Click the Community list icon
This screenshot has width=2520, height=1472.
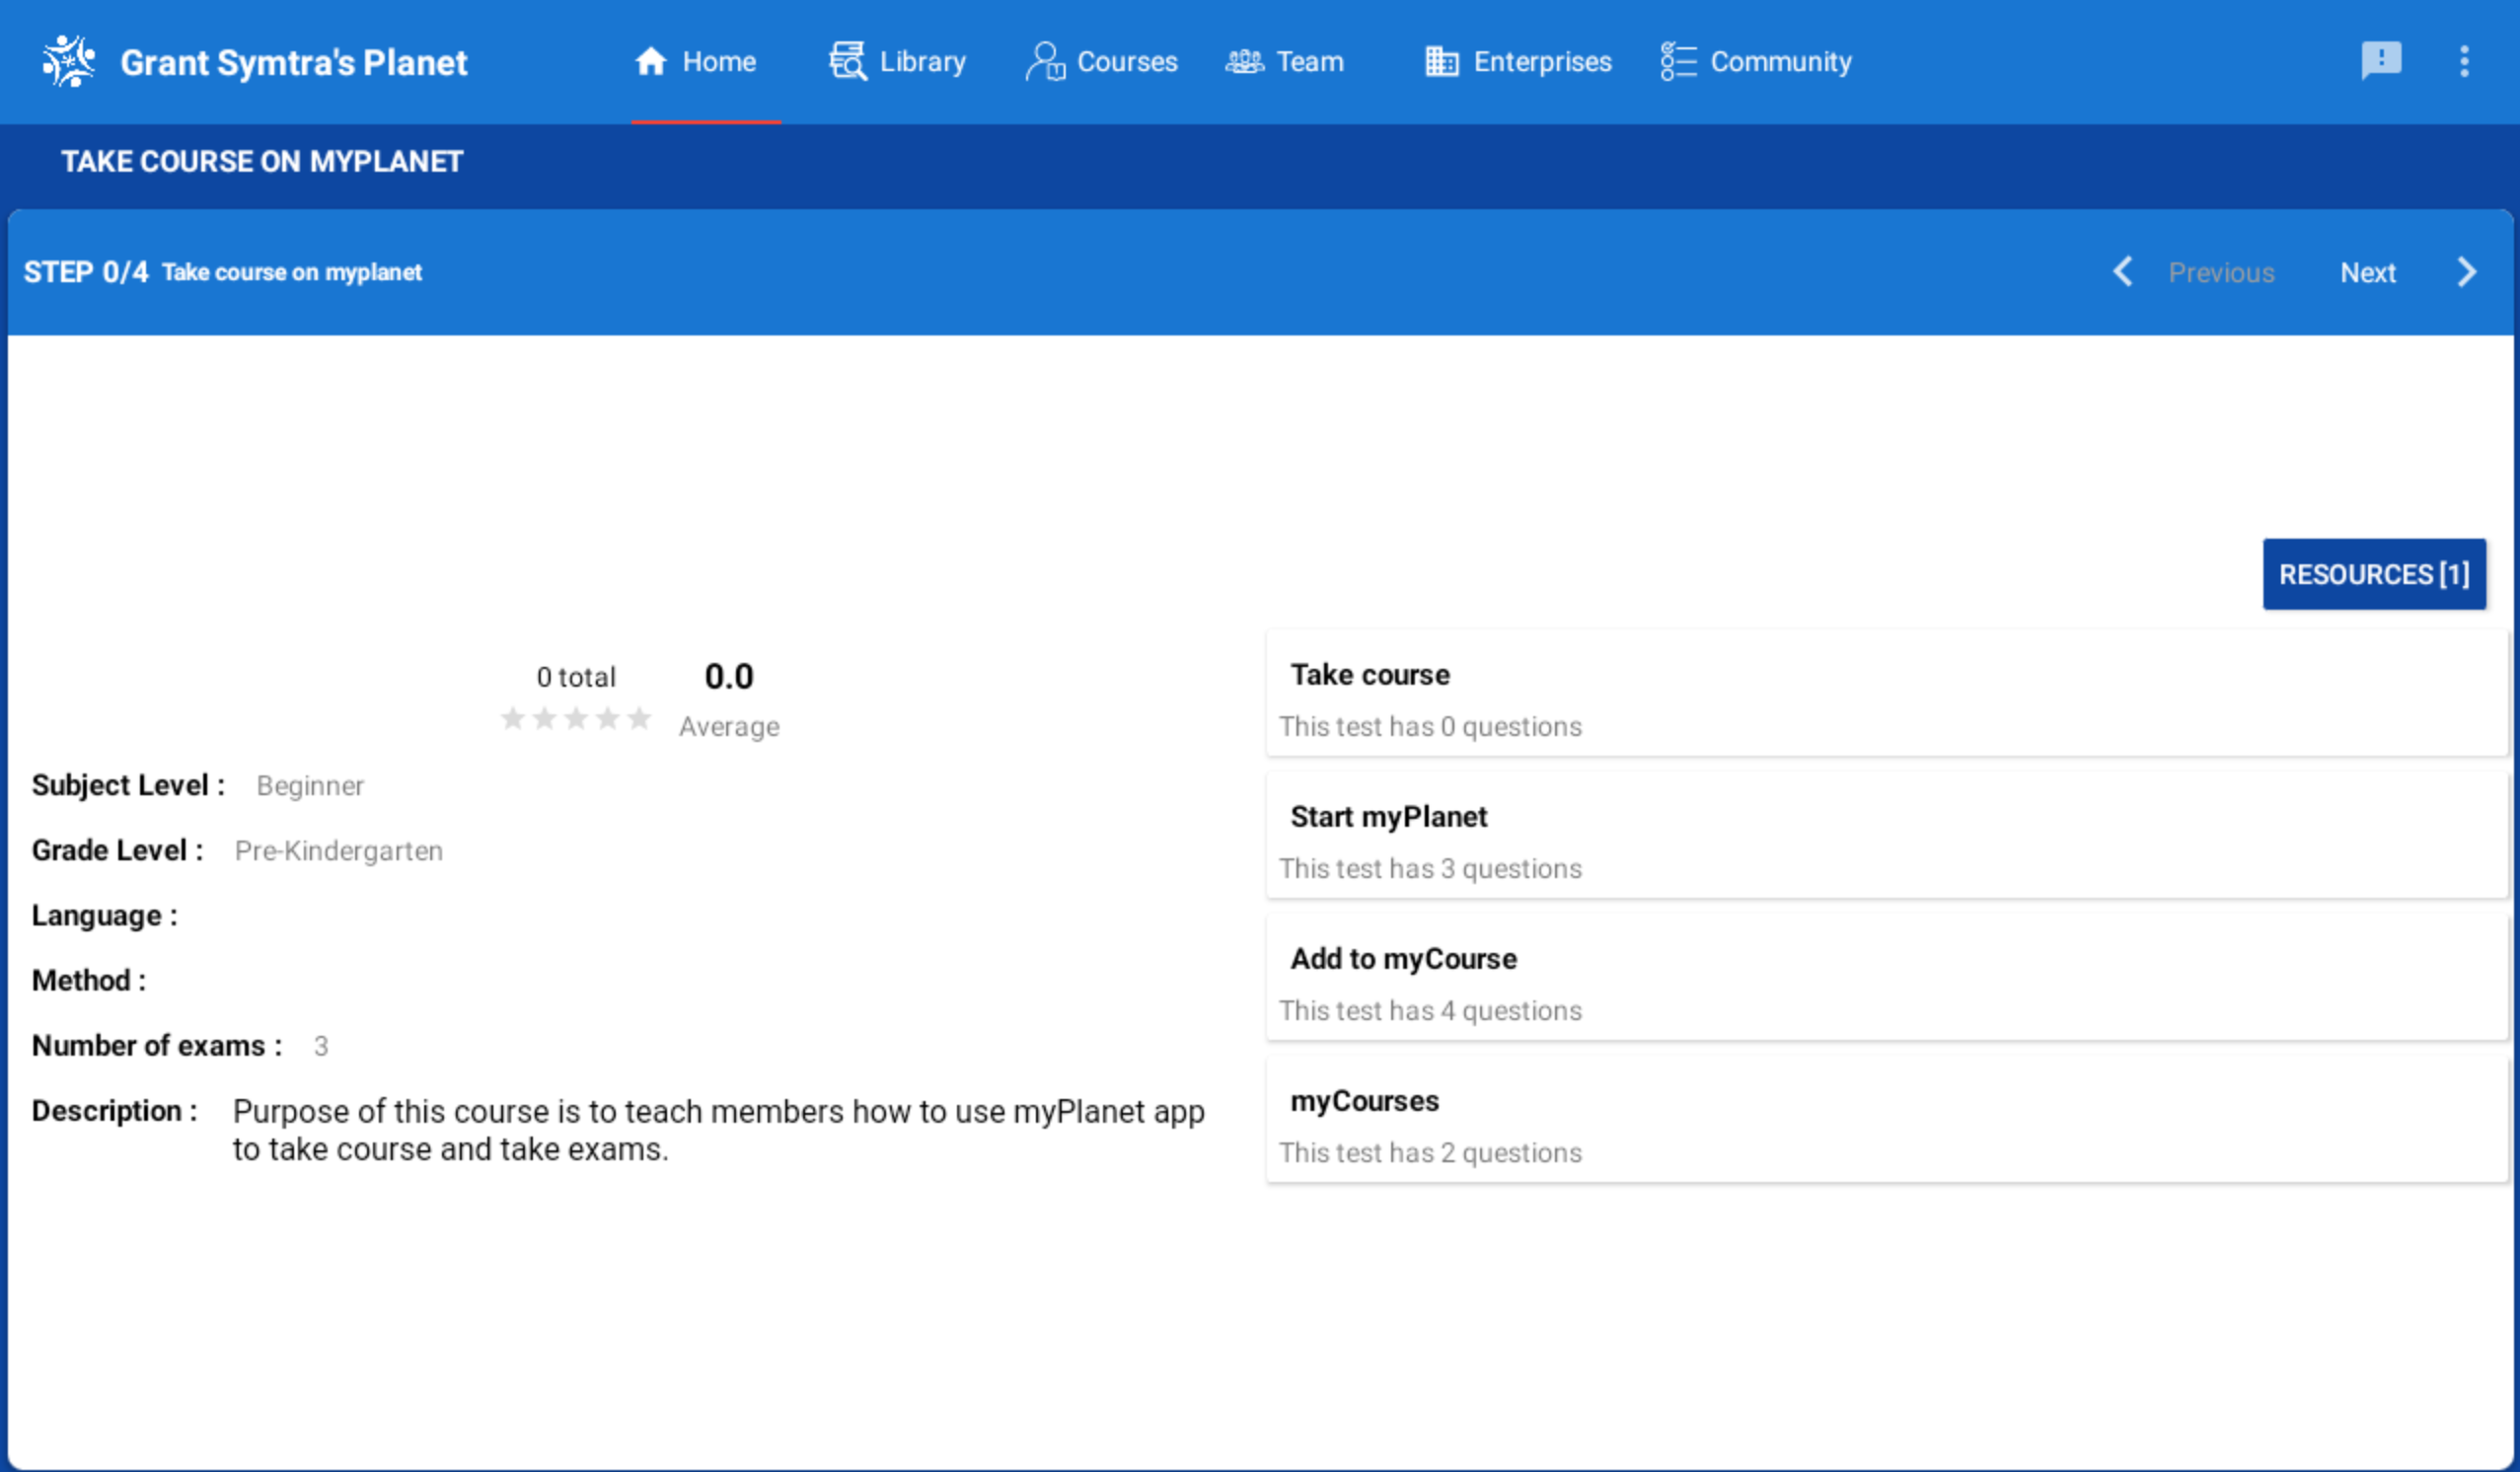pos(1678,61)
